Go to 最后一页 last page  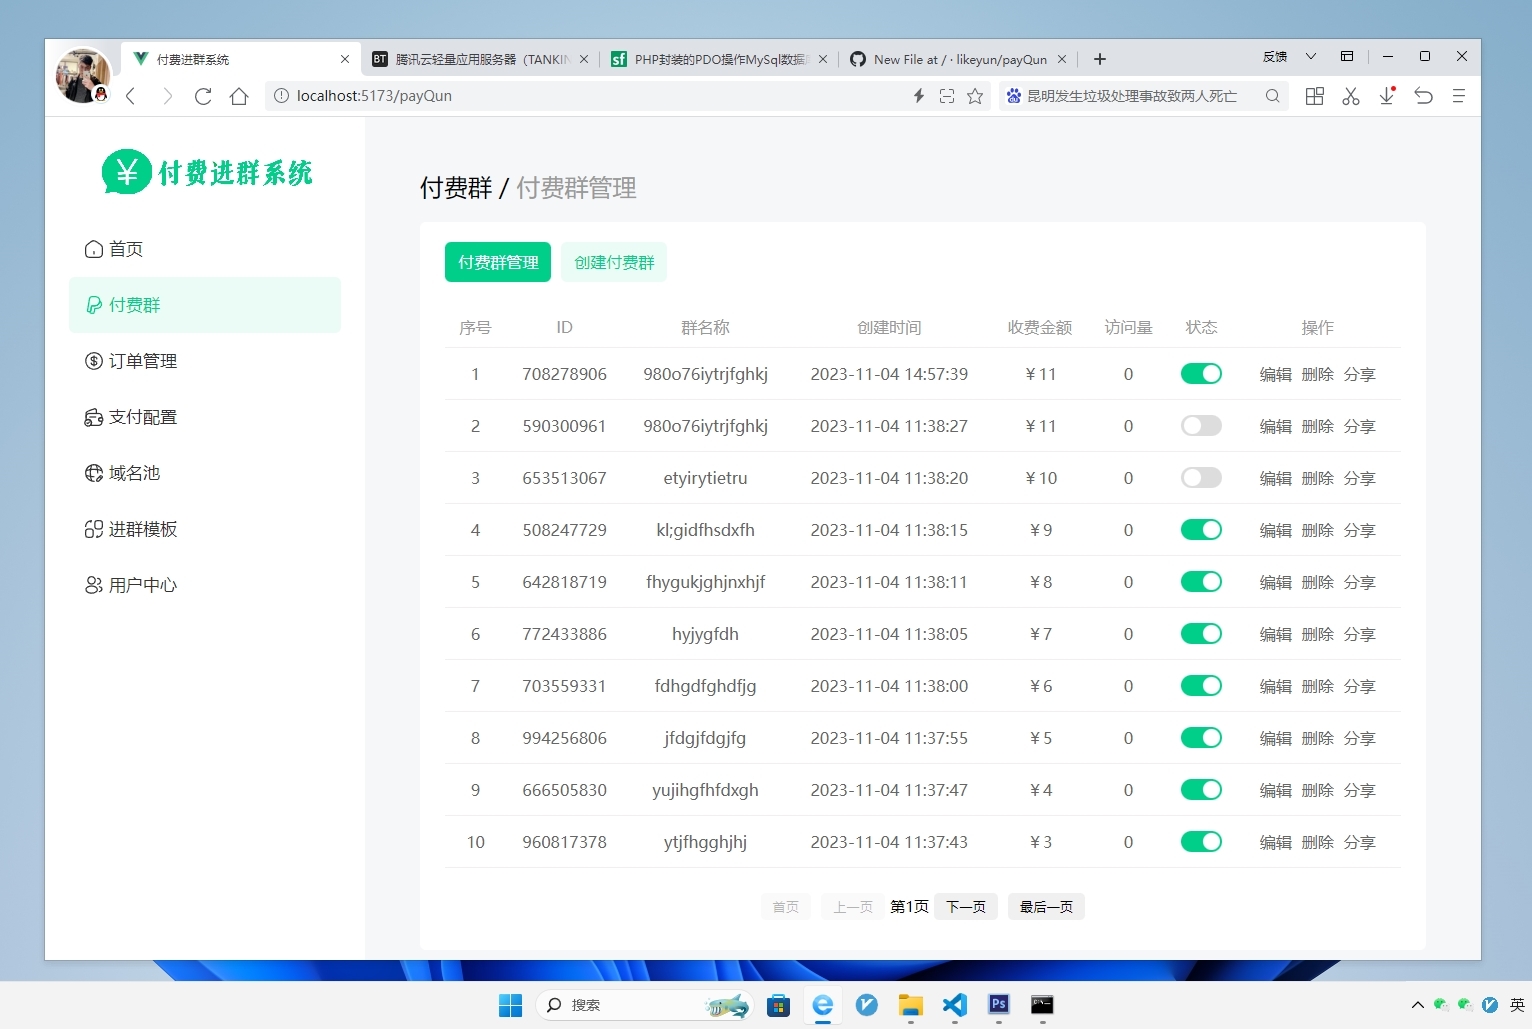tap(1045, 906)
